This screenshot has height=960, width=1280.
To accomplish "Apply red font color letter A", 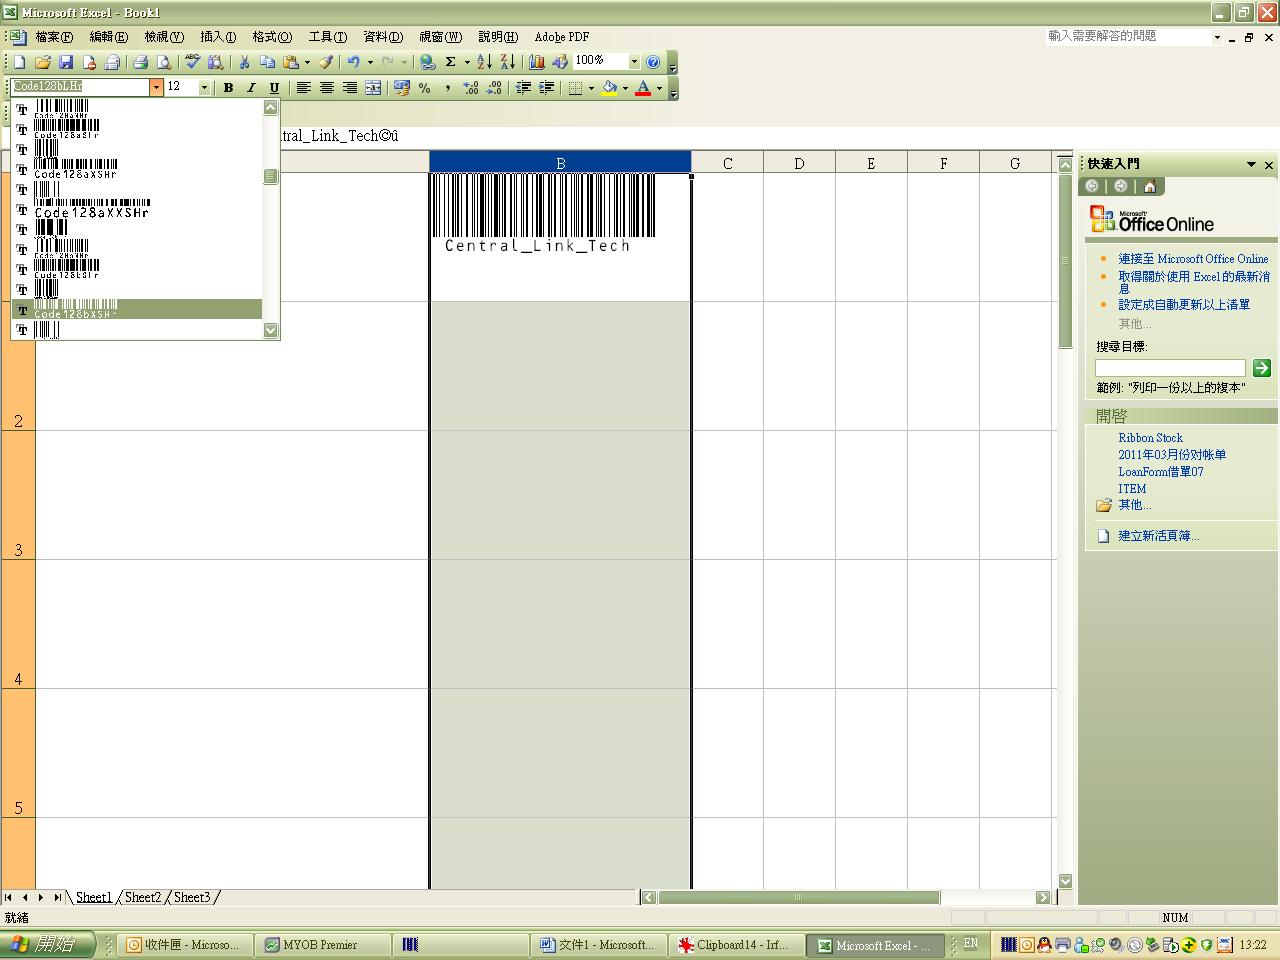I will click(x=643, y=88).
